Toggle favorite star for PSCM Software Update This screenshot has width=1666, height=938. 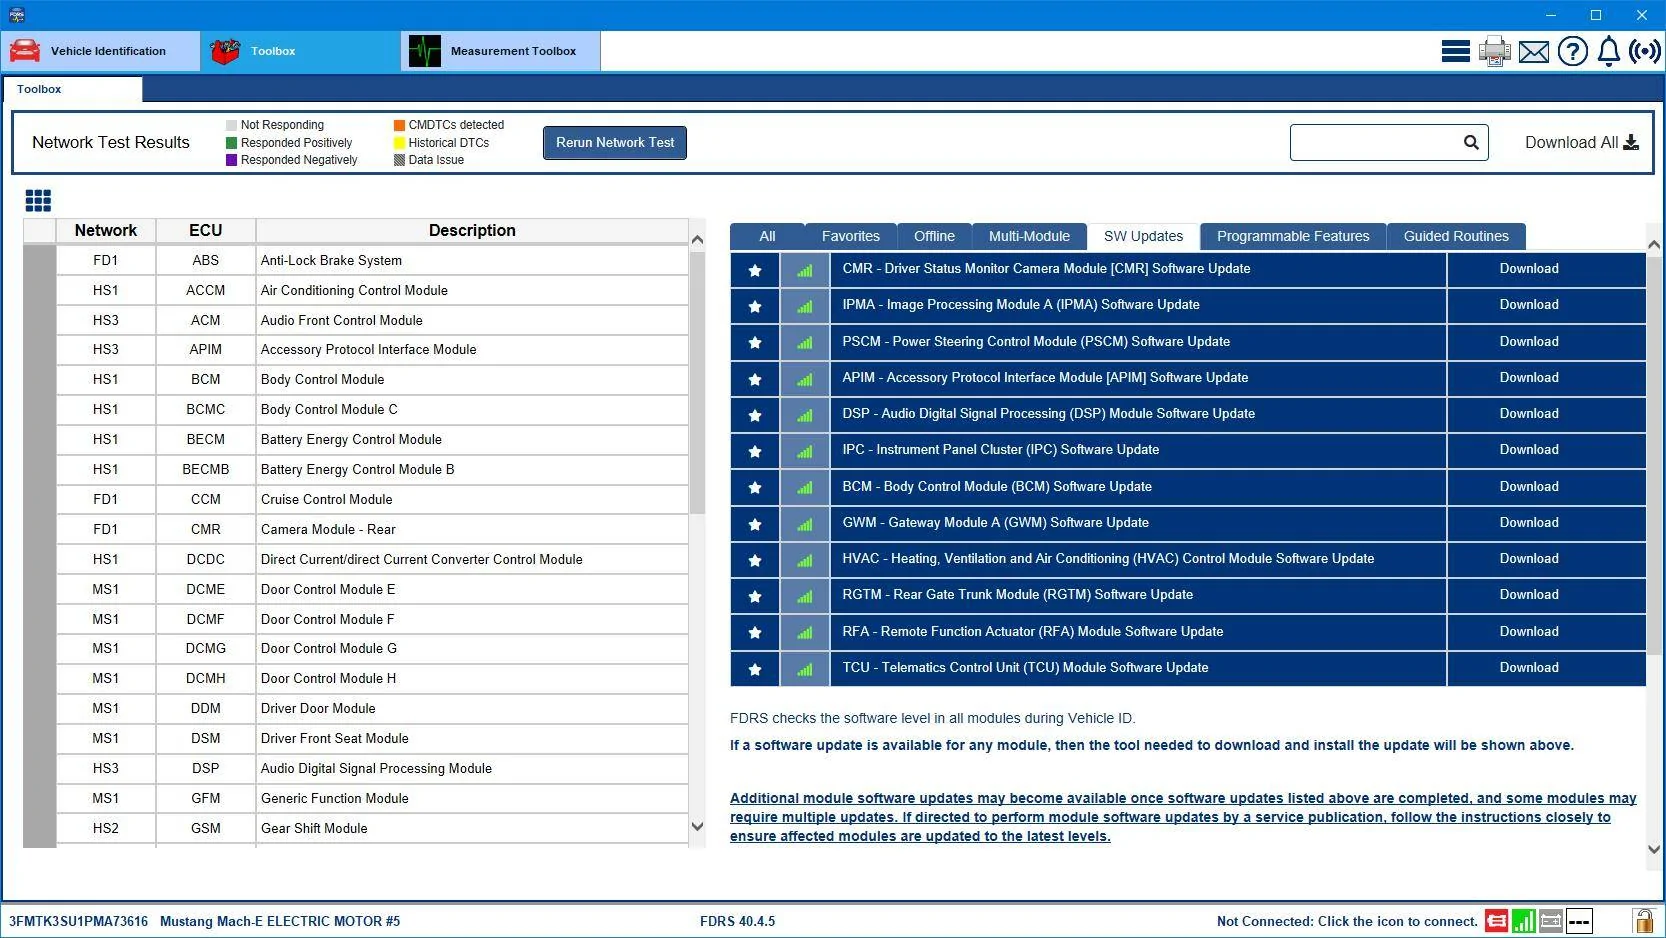[x=755, y=343]
